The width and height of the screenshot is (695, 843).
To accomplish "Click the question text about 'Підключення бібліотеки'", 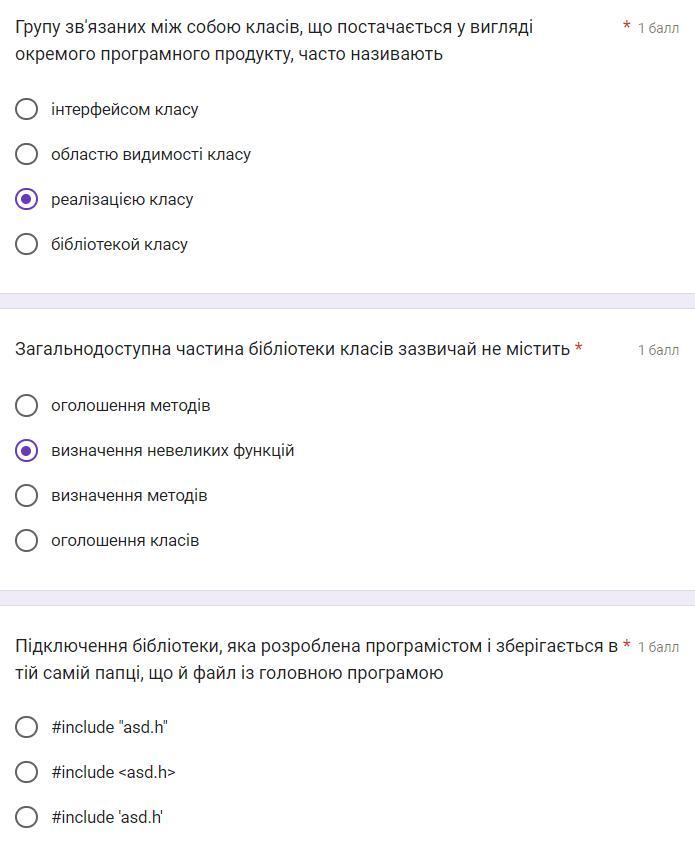I will pyautogui.click(x=317, y=659).
